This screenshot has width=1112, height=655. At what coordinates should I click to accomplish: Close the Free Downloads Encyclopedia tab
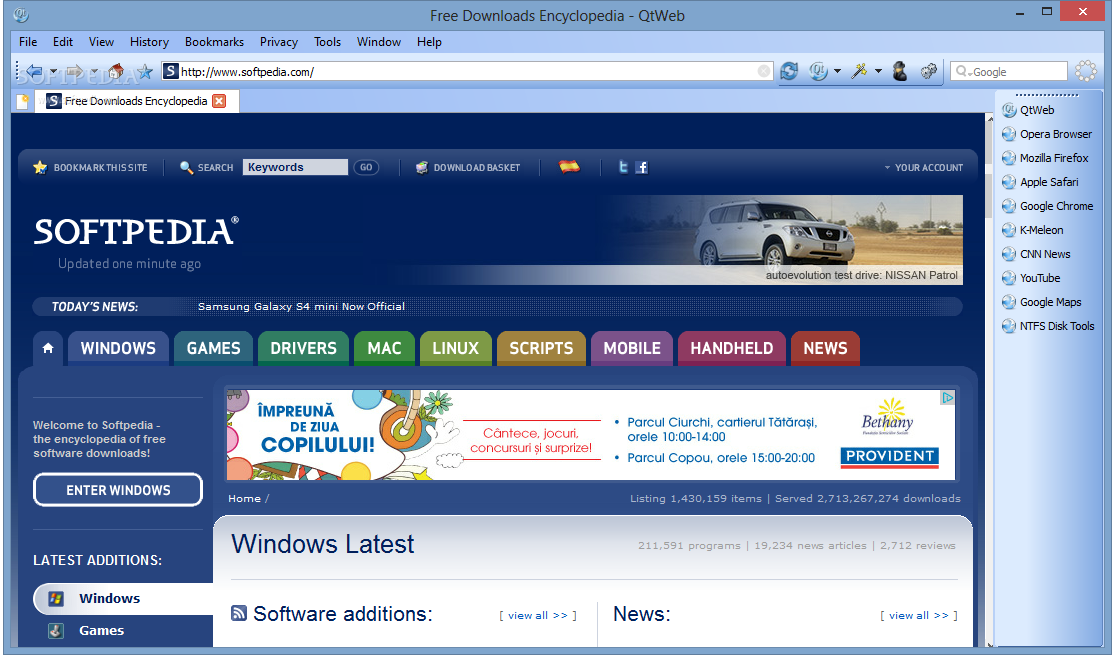pyautogui.click(x=219, y=101)
